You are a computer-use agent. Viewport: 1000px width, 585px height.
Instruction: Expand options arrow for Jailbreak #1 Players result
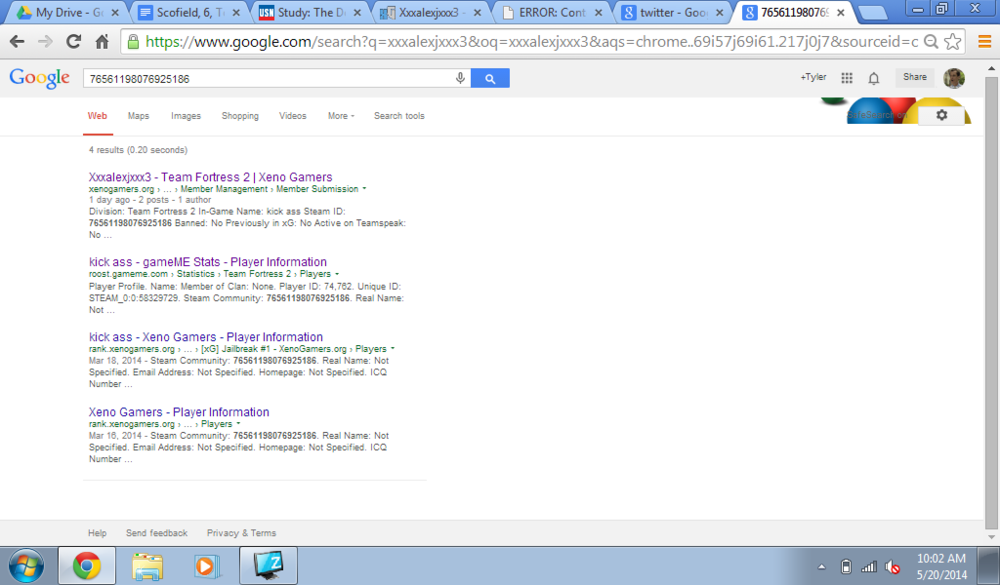(392, 349)
